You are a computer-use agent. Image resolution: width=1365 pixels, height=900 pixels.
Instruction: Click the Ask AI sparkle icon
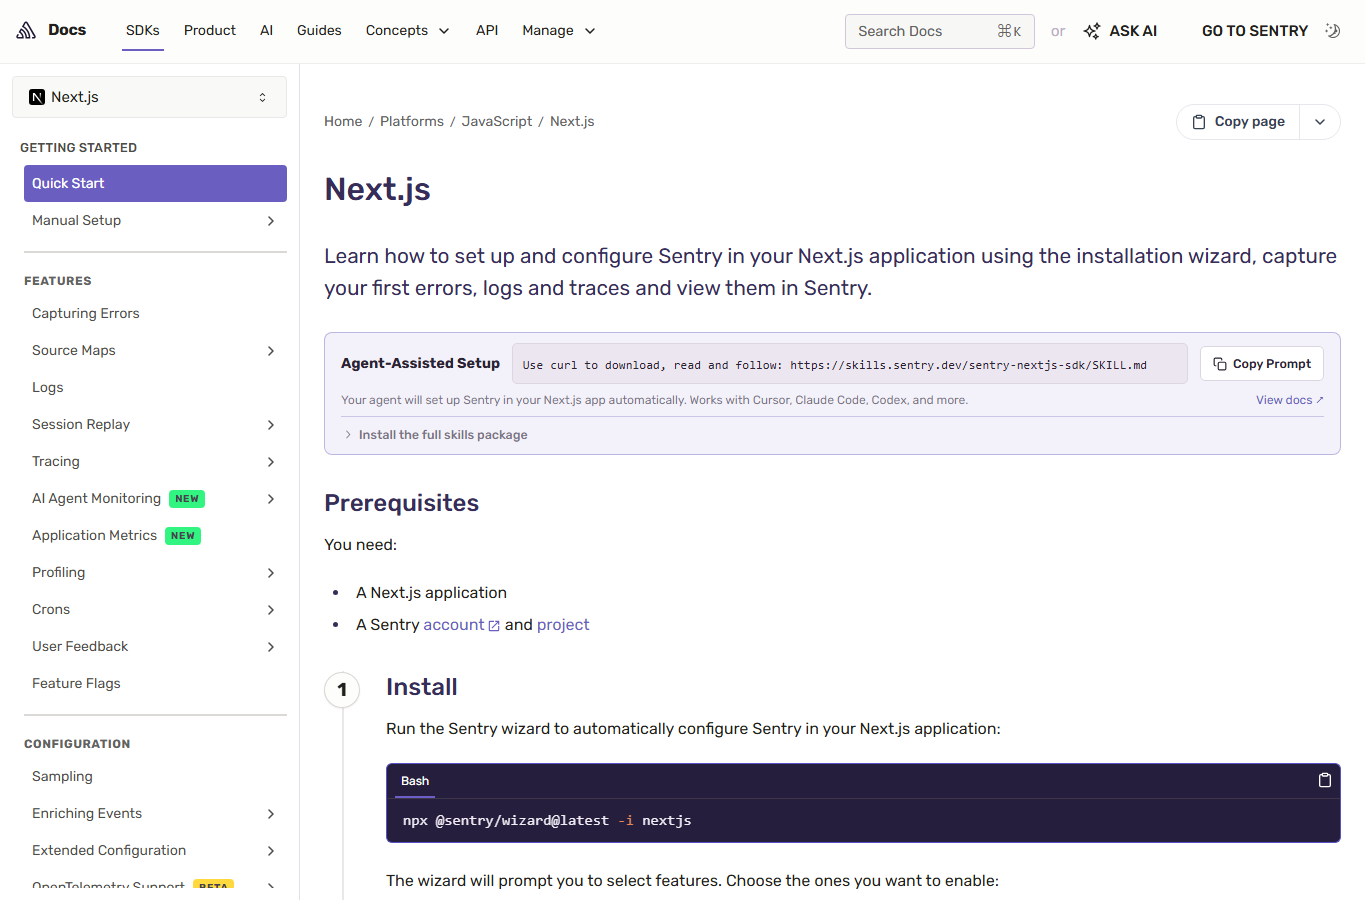tap(1092, 31)
